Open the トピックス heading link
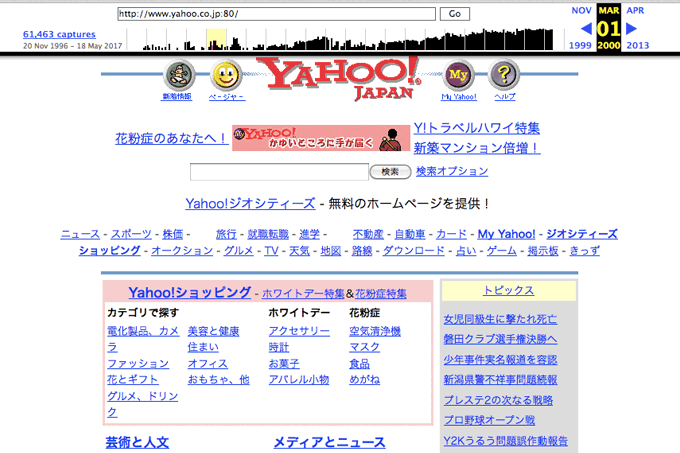Screen dimensions: 680x453 point(509,290)
